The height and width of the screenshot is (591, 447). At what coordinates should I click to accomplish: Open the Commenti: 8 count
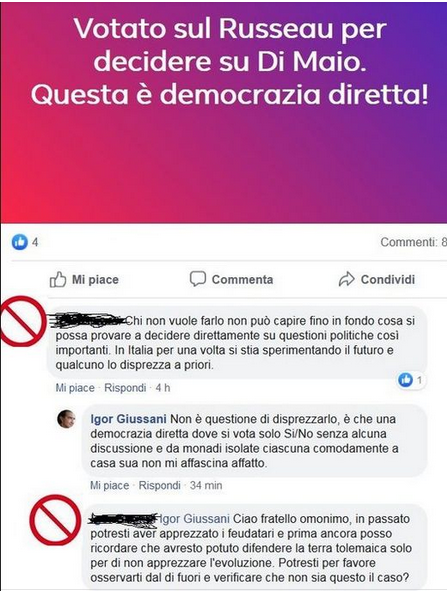(x=413, y=242)
